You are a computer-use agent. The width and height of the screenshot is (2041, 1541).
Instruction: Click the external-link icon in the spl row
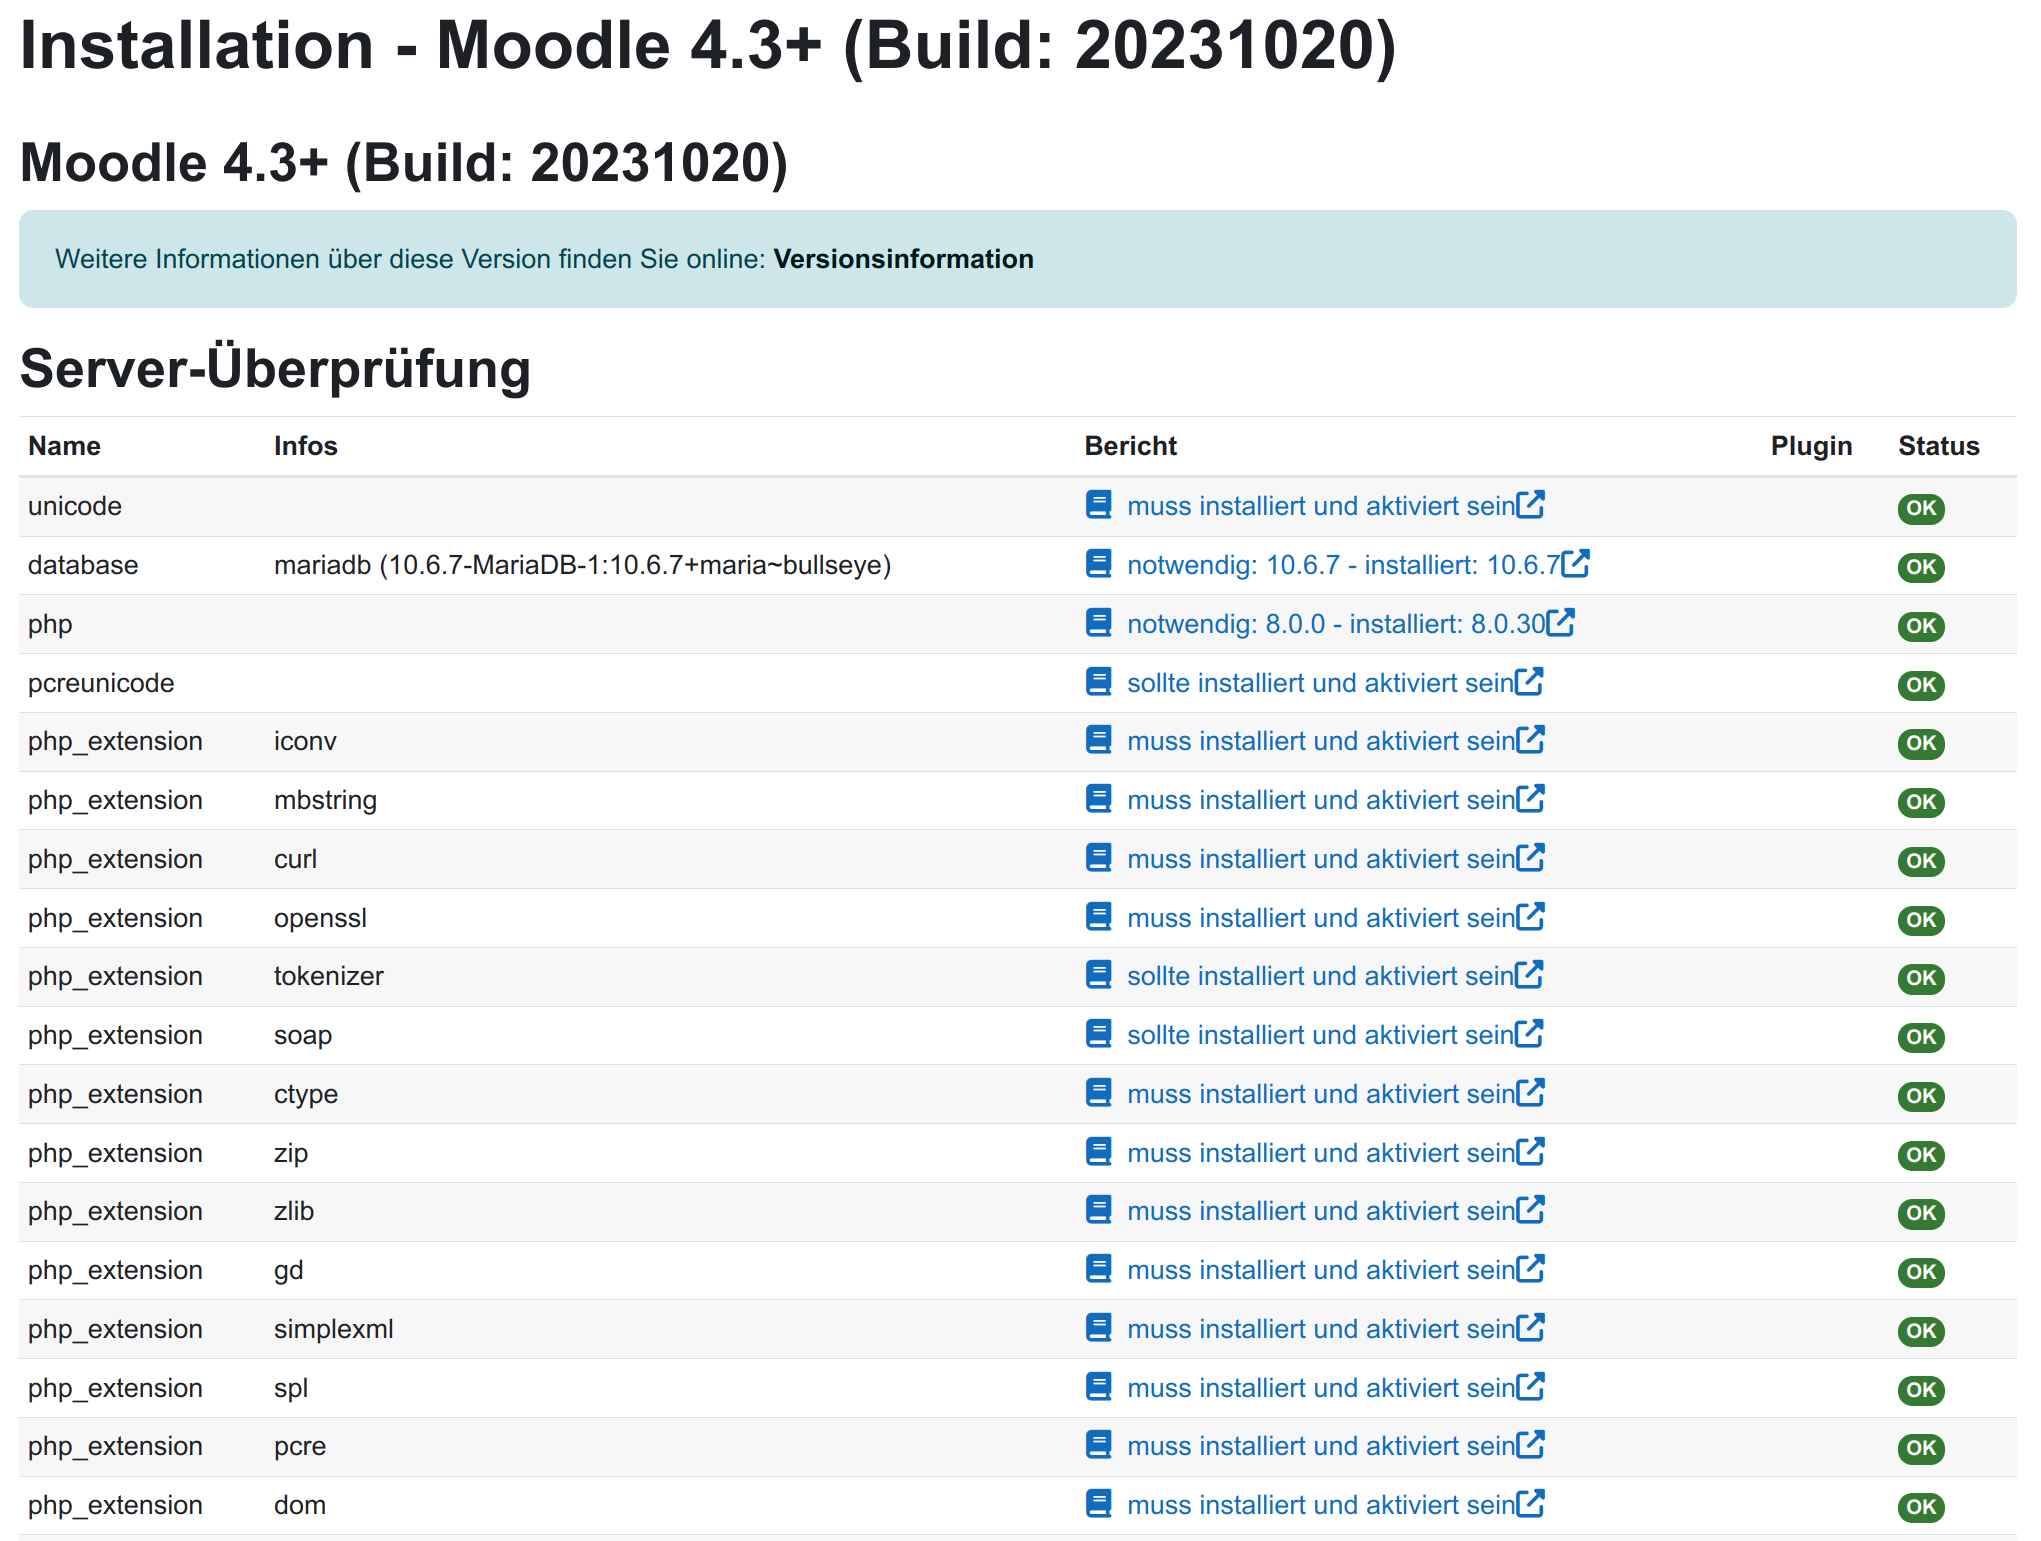tap(1530, 1387)
